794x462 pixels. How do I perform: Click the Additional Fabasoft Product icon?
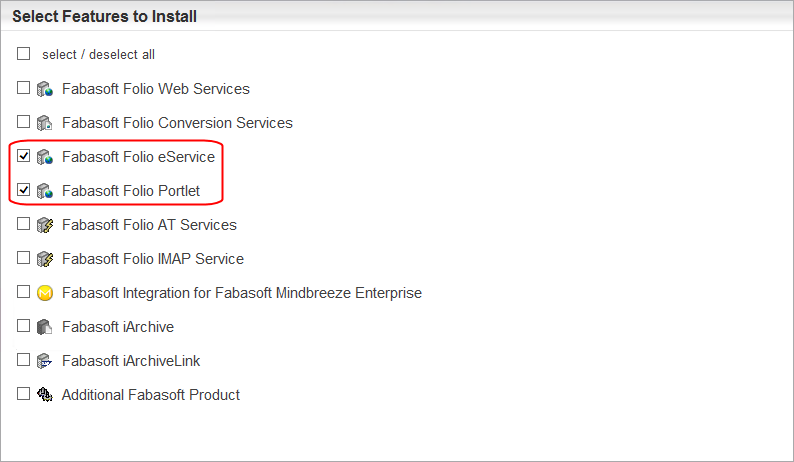[x=44, y=395]
